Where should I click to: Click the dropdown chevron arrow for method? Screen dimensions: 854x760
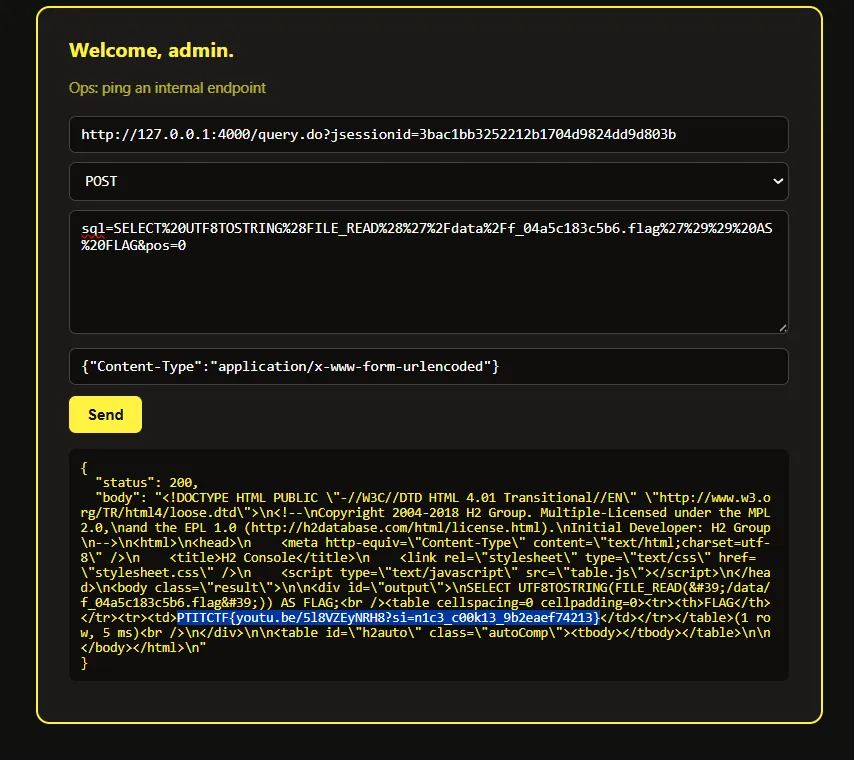coord(778,181)
